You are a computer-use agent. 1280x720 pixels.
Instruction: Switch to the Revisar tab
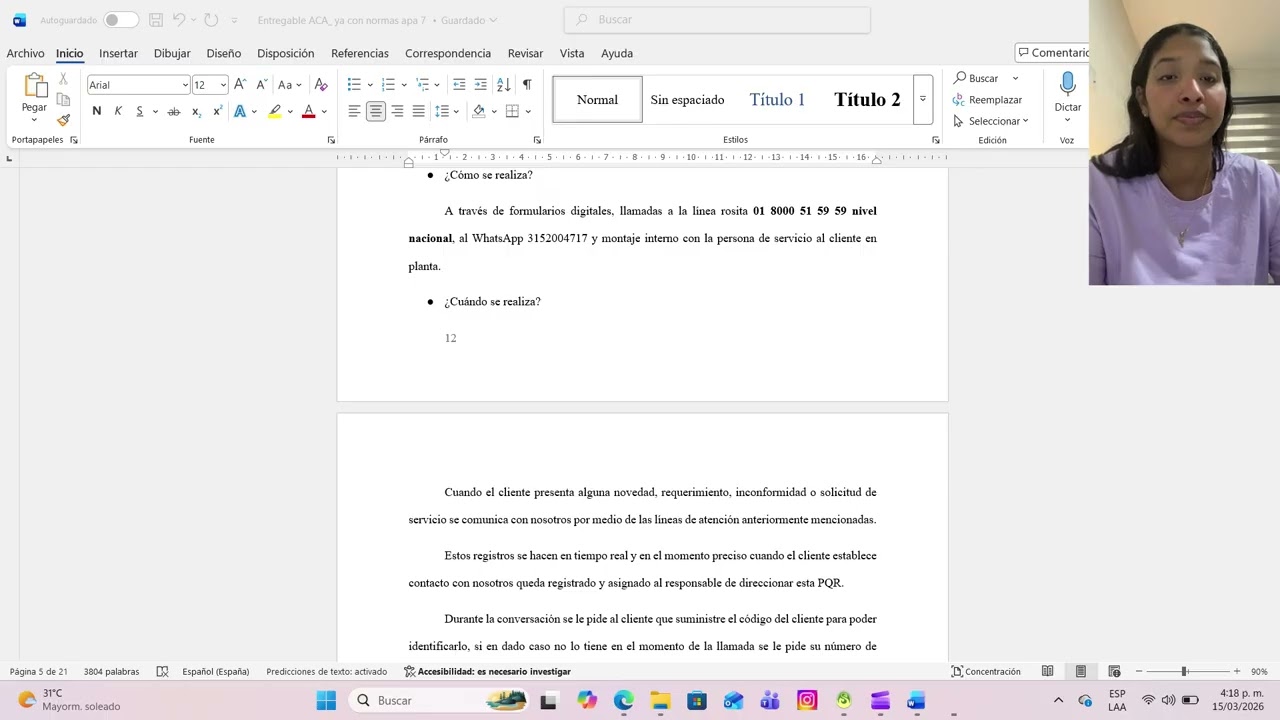525,53
